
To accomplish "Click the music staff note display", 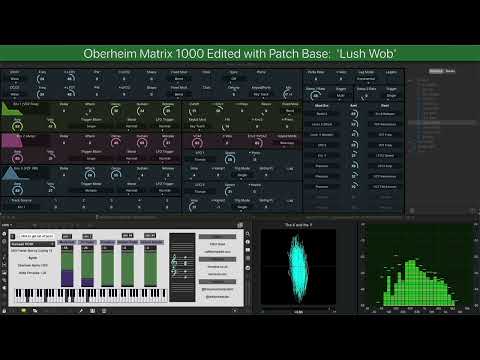I will [182, 267].
